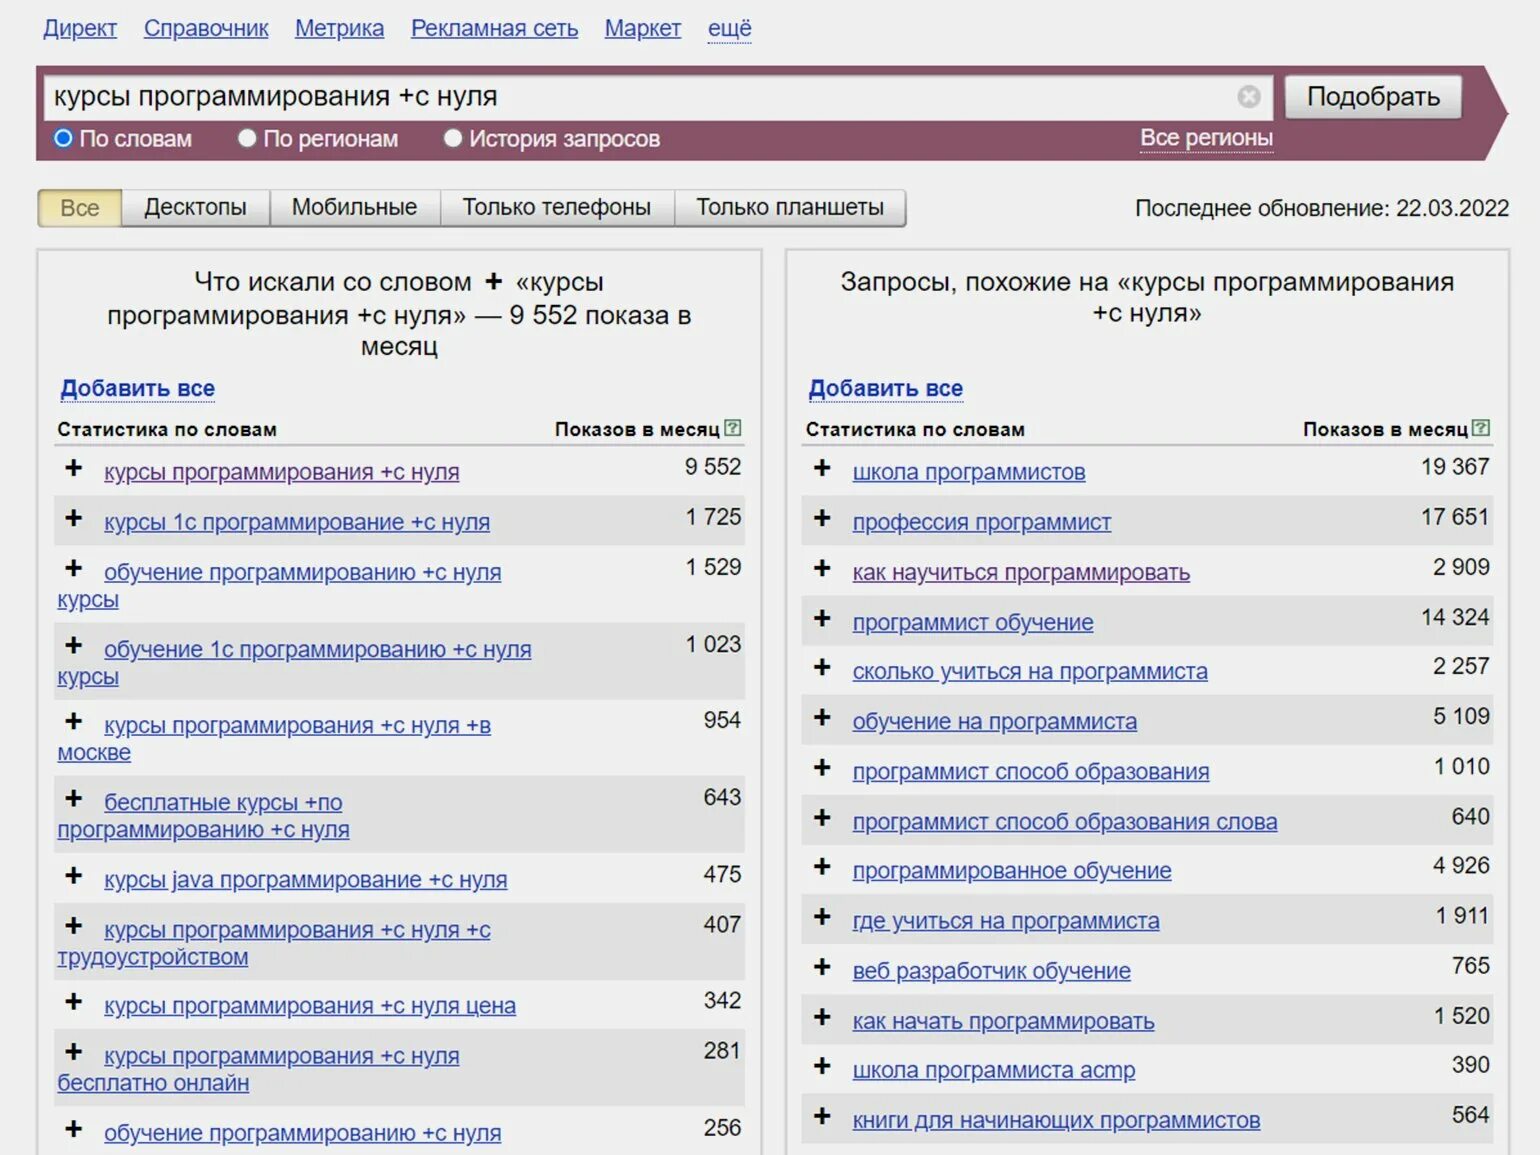Add 'курсы программирования +с нуля' via plus icon
This screenshot has height=1155, width=1540.
tap(74, 468)
